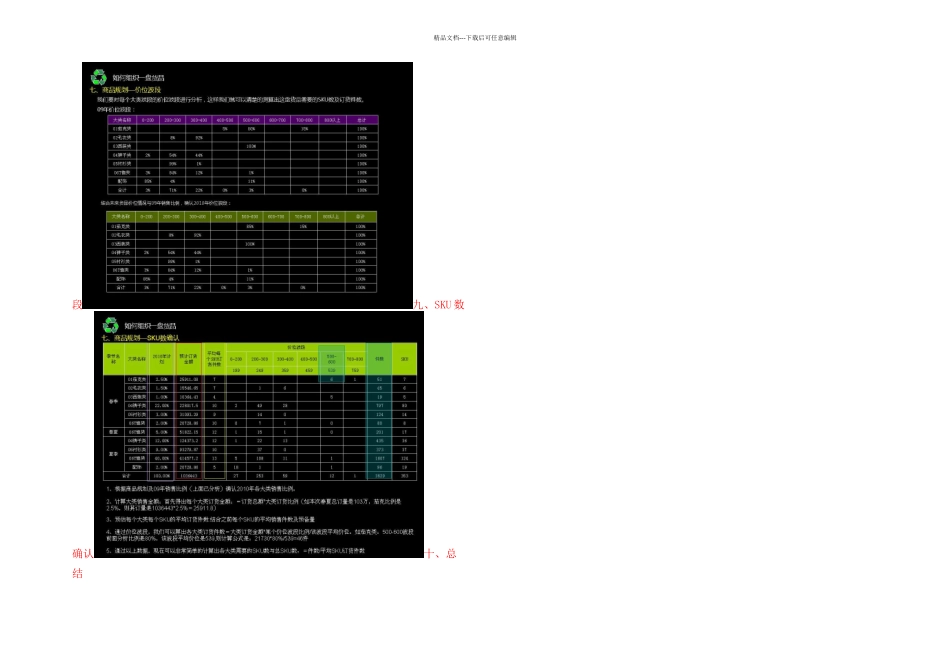Click the red character 段 left of the upper slide
This screenshot has height=672, width=950.
(x=77, y=304)
